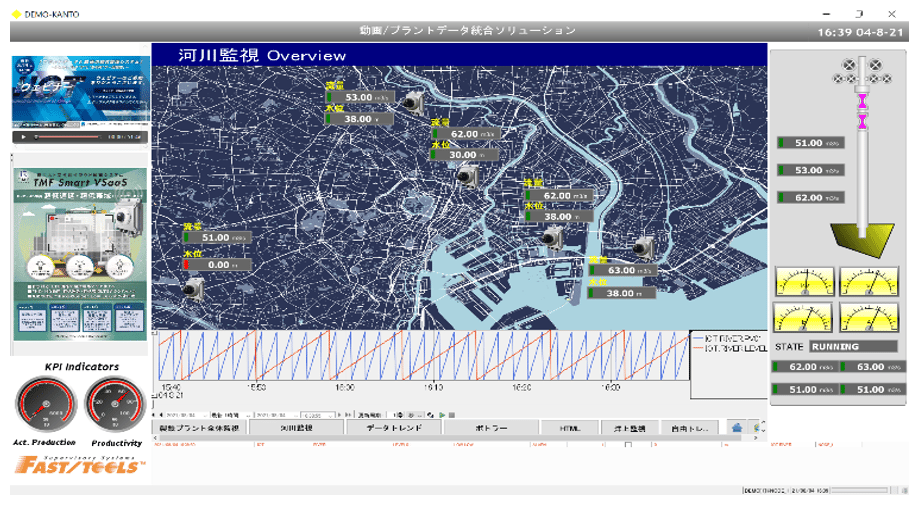
Task: Click the home icon beside the tab bar
Action: (737, 428)
